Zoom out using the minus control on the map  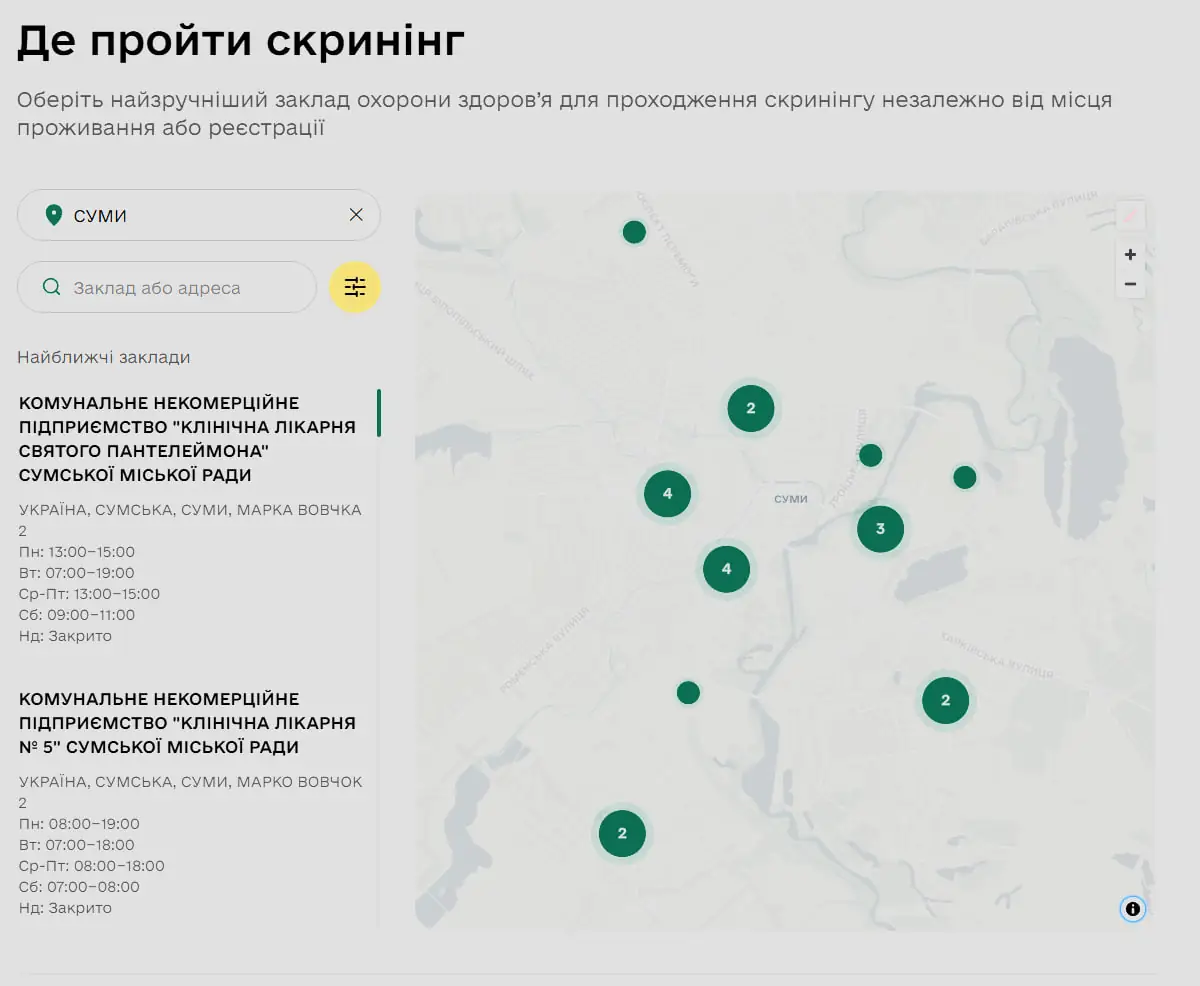[x=1130, y=284]
